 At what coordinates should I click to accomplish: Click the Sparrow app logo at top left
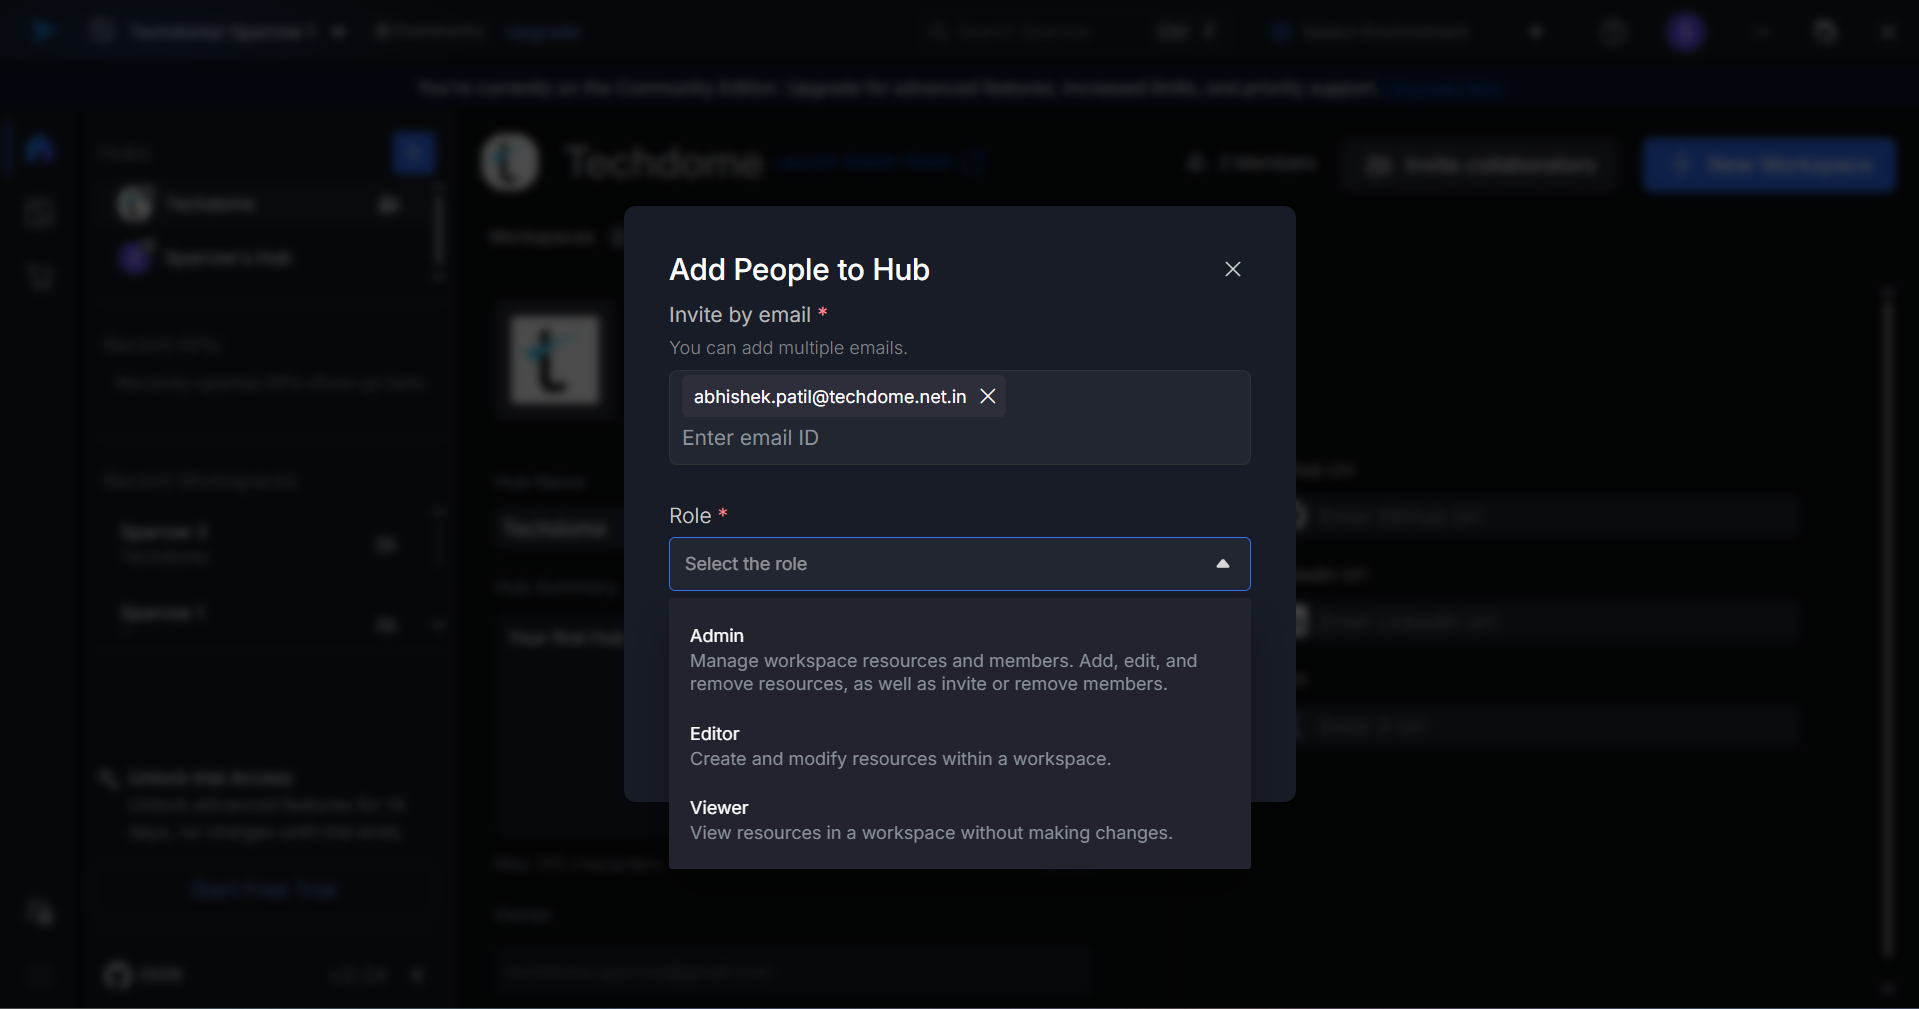(x=42, y=31)
